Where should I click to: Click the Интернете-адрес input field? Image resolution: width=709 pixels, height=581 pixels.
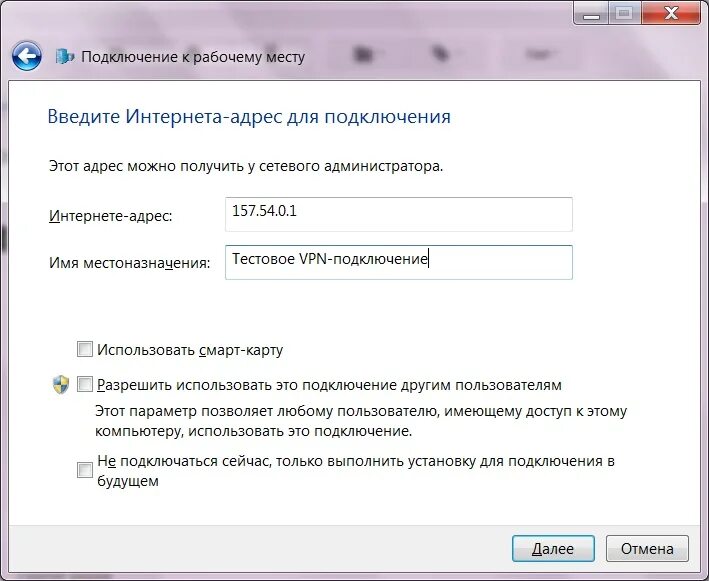coord(399,214)
